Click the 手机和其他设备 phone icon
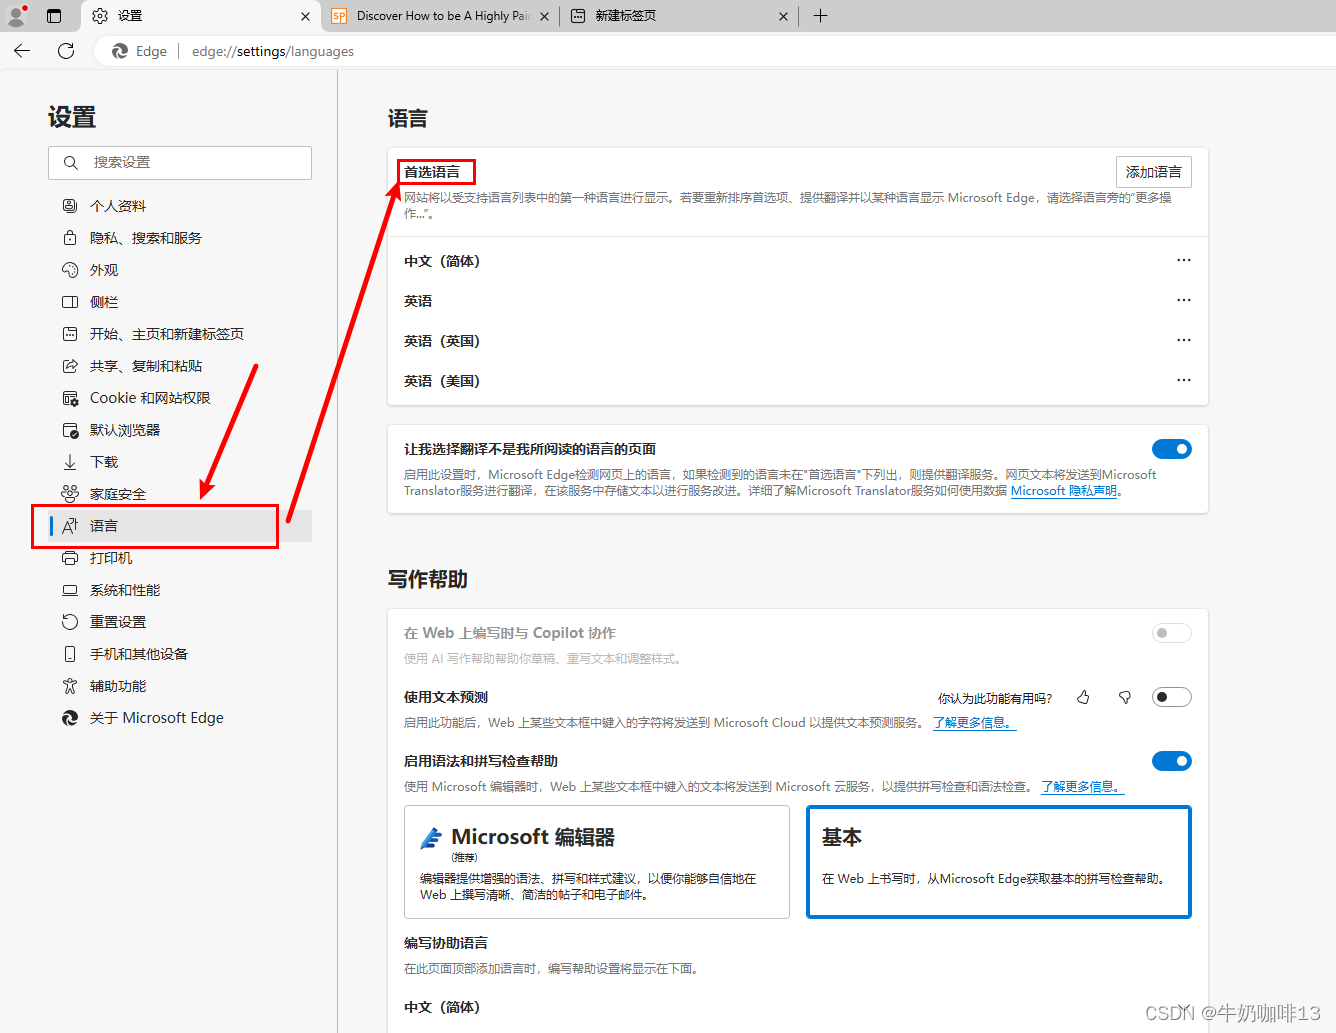 click(70, 654)
